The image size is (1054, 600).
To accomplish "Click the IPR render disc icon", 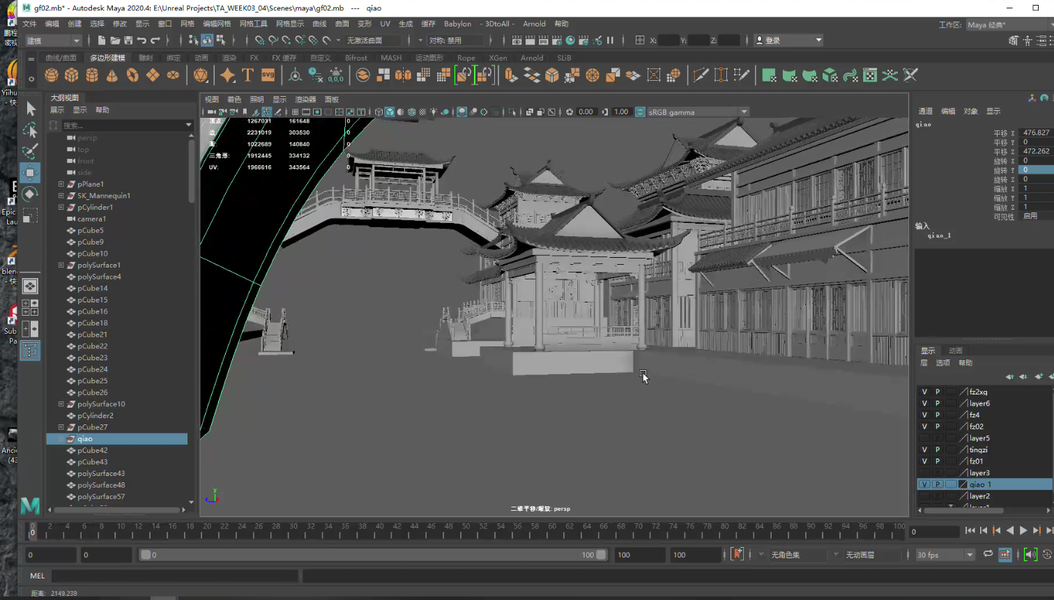I will [x=570, y=40].
